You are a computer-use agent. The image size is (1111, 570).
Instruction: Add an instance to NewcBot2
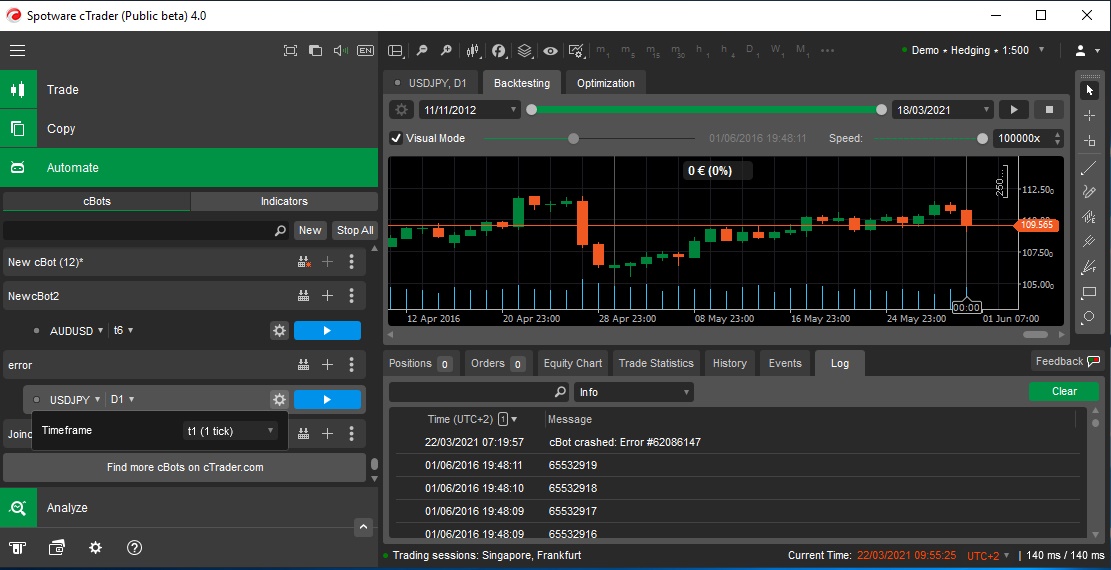pos(327,296)
